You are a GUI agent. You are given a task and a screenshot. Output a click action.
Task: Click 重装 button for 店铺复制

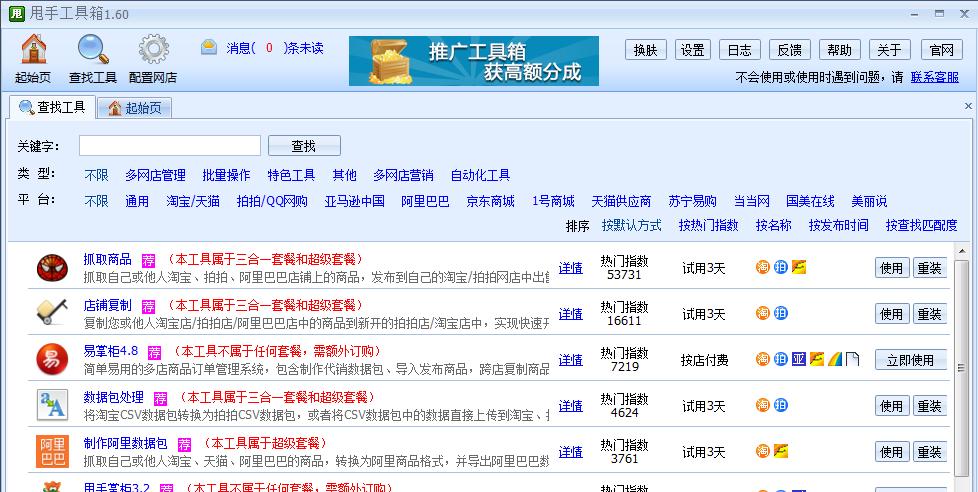point(929,314)
